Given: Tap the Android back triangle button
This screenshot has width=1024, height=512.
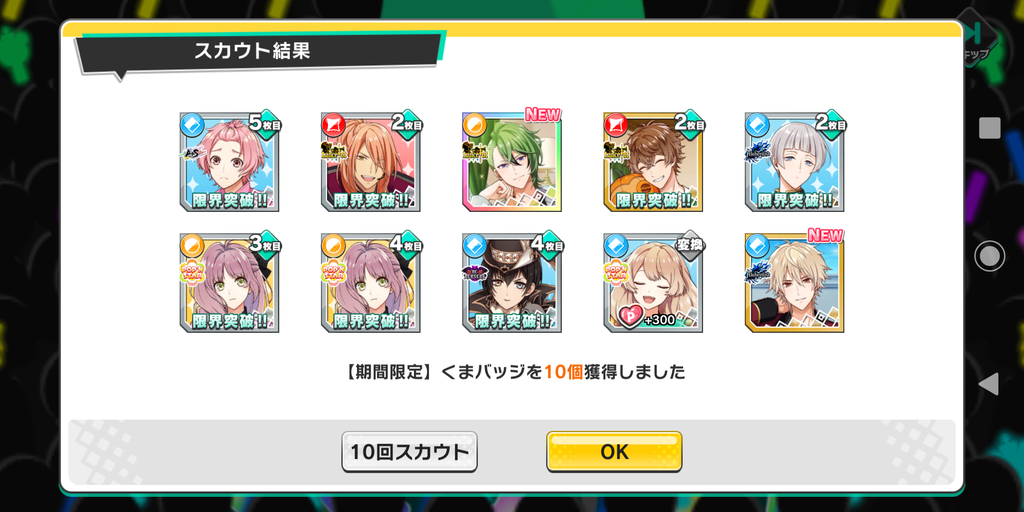Looking at the screenshot, I should click(x=989, y=384).
